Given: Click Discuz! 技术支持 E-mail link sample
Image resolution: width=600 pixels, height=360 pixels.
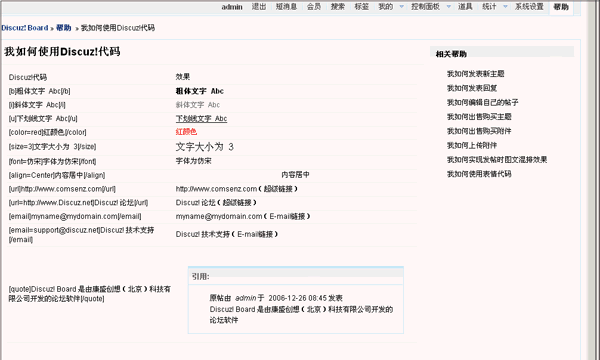Looking at the screenshot, I should [203, 234].
